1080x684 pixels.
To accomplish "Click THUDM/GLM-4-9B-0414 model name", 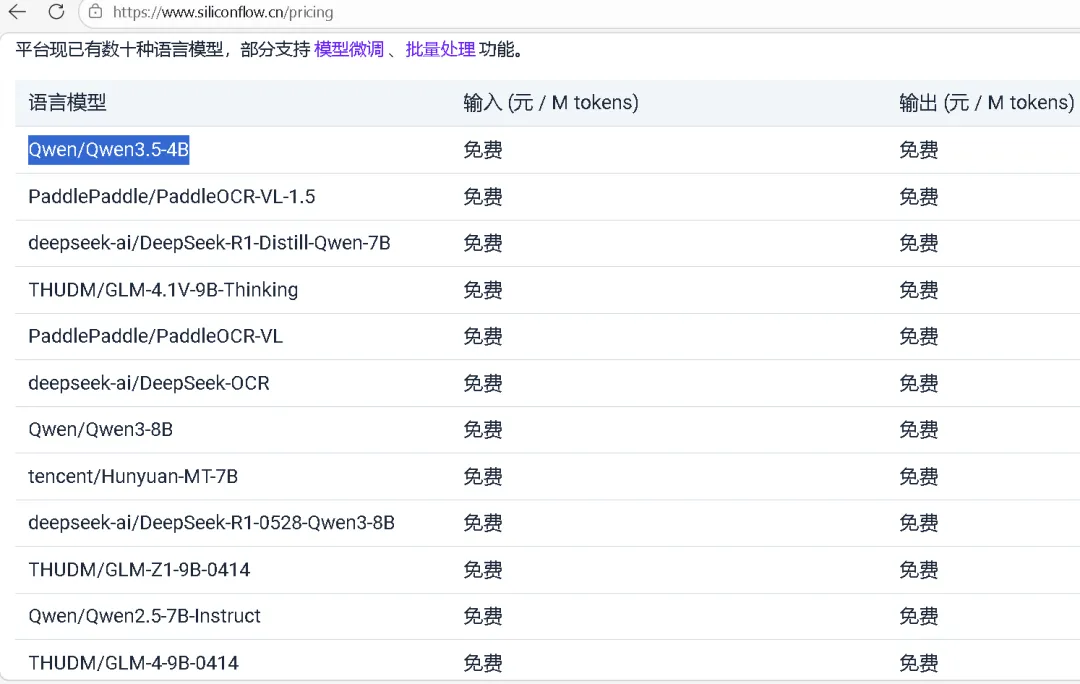I will click(x=134, y=663).
